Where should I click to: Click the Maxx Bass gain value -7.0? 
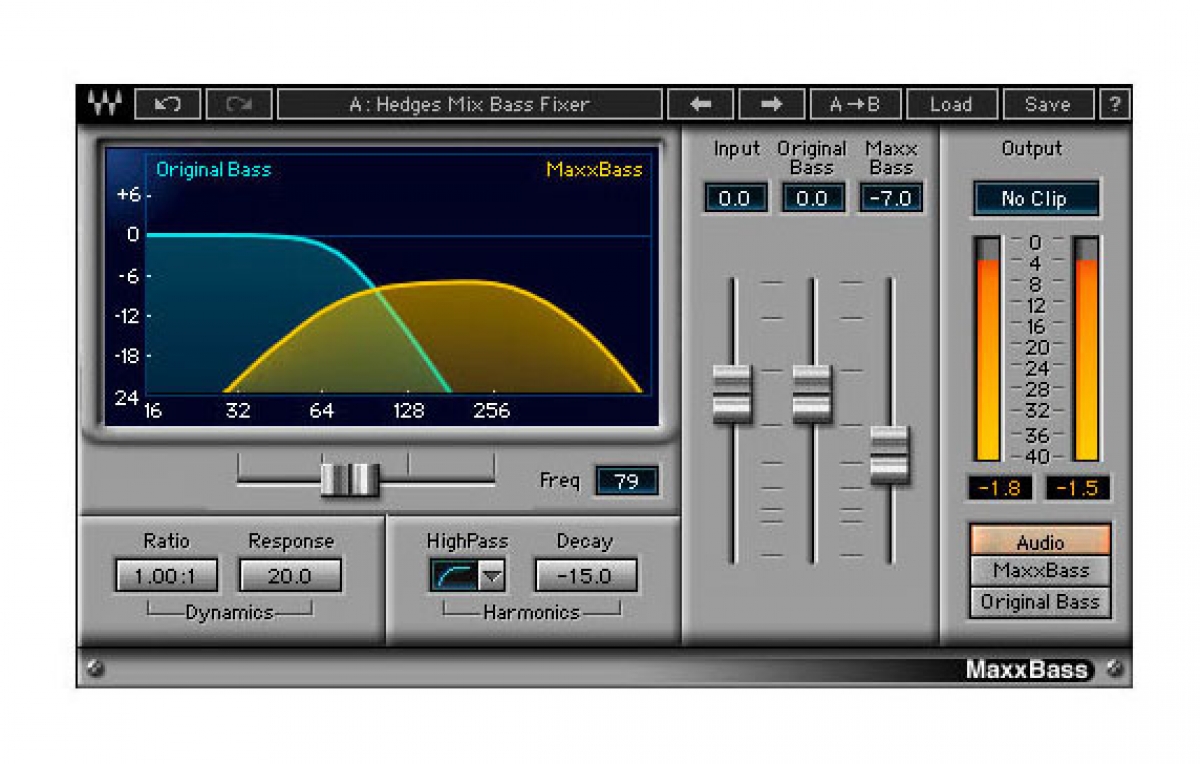coord(890,198)
